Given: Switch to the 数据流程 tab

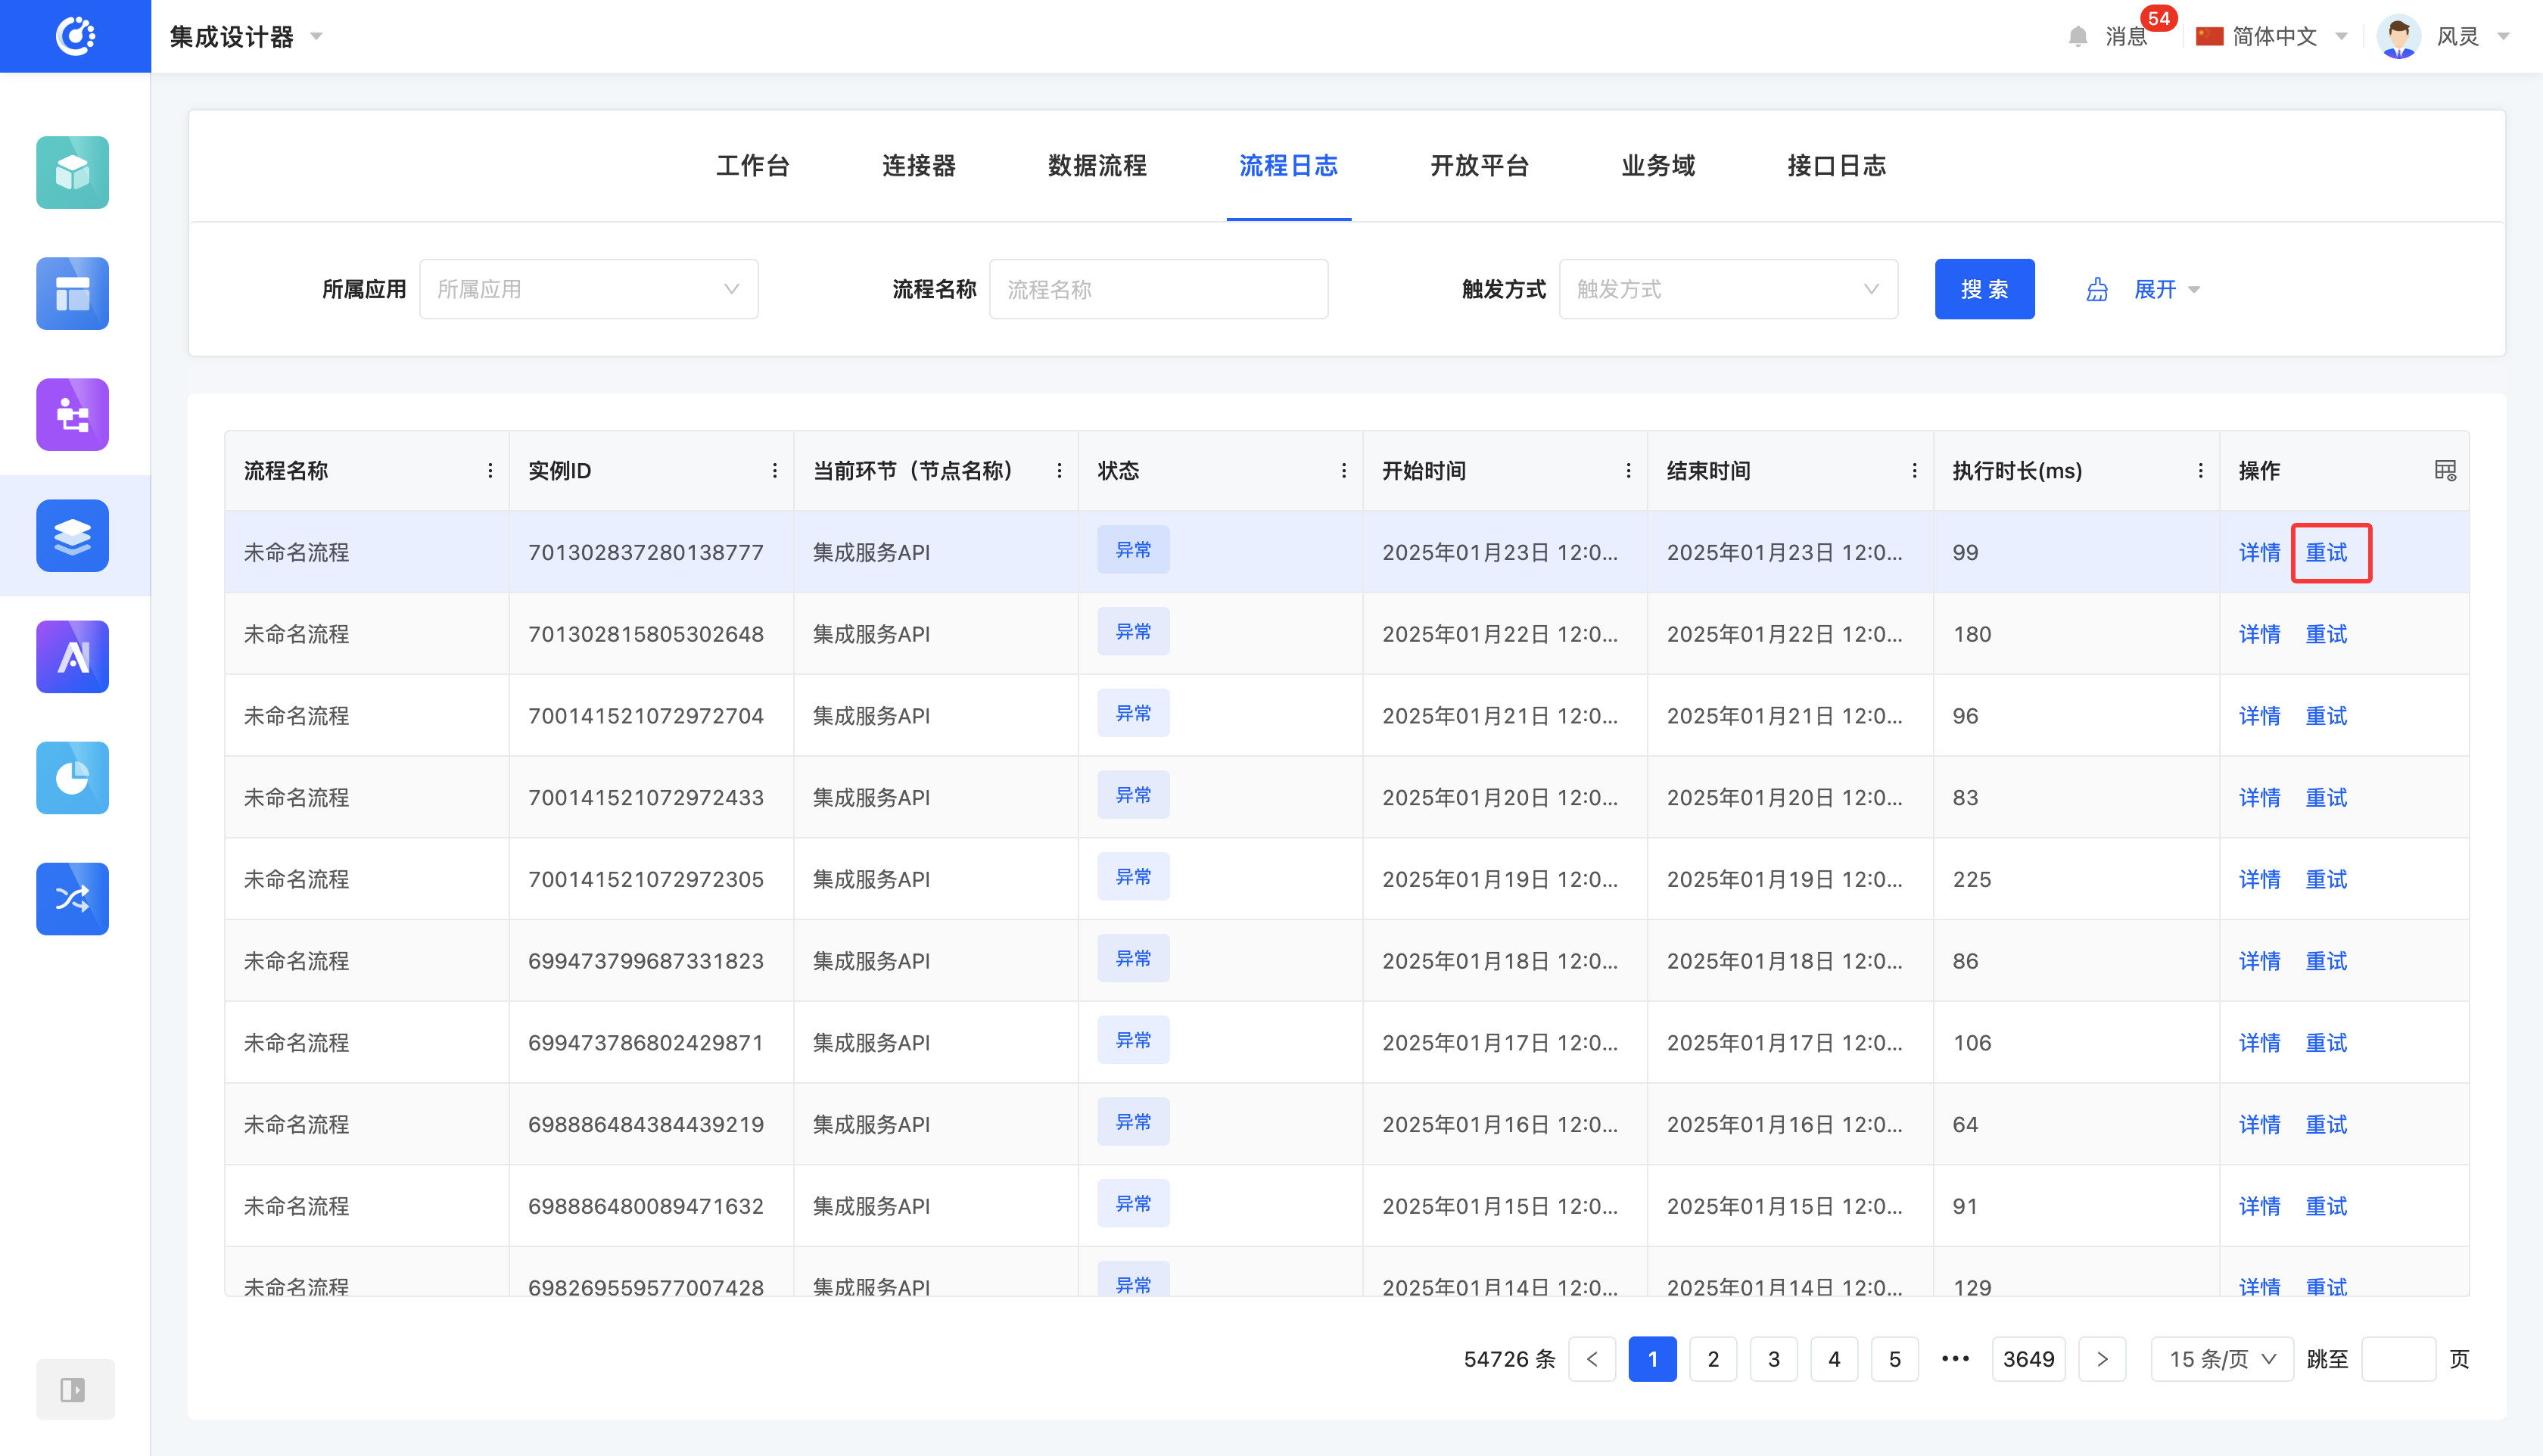Looking at the screenshot, I should [1097, 166].
